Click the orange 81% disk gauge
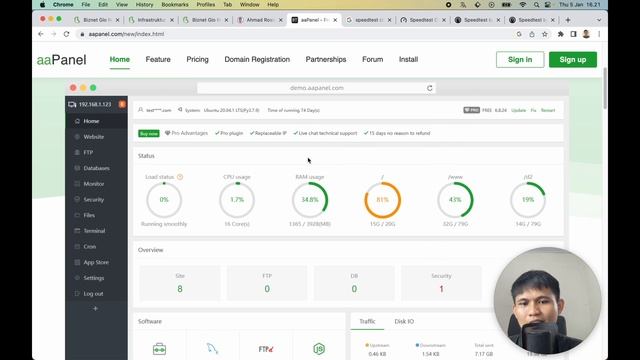Image resolution: width=640 pixels, height=360 pixels. (382, 200)
